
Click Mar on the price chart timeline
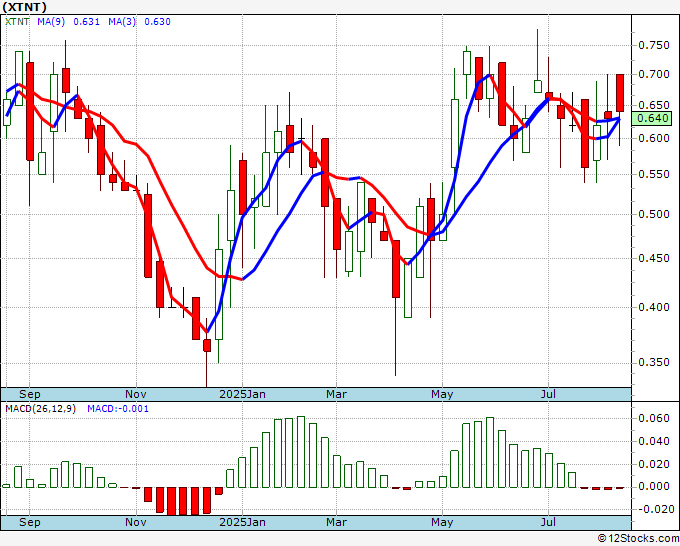pos(337,394)
